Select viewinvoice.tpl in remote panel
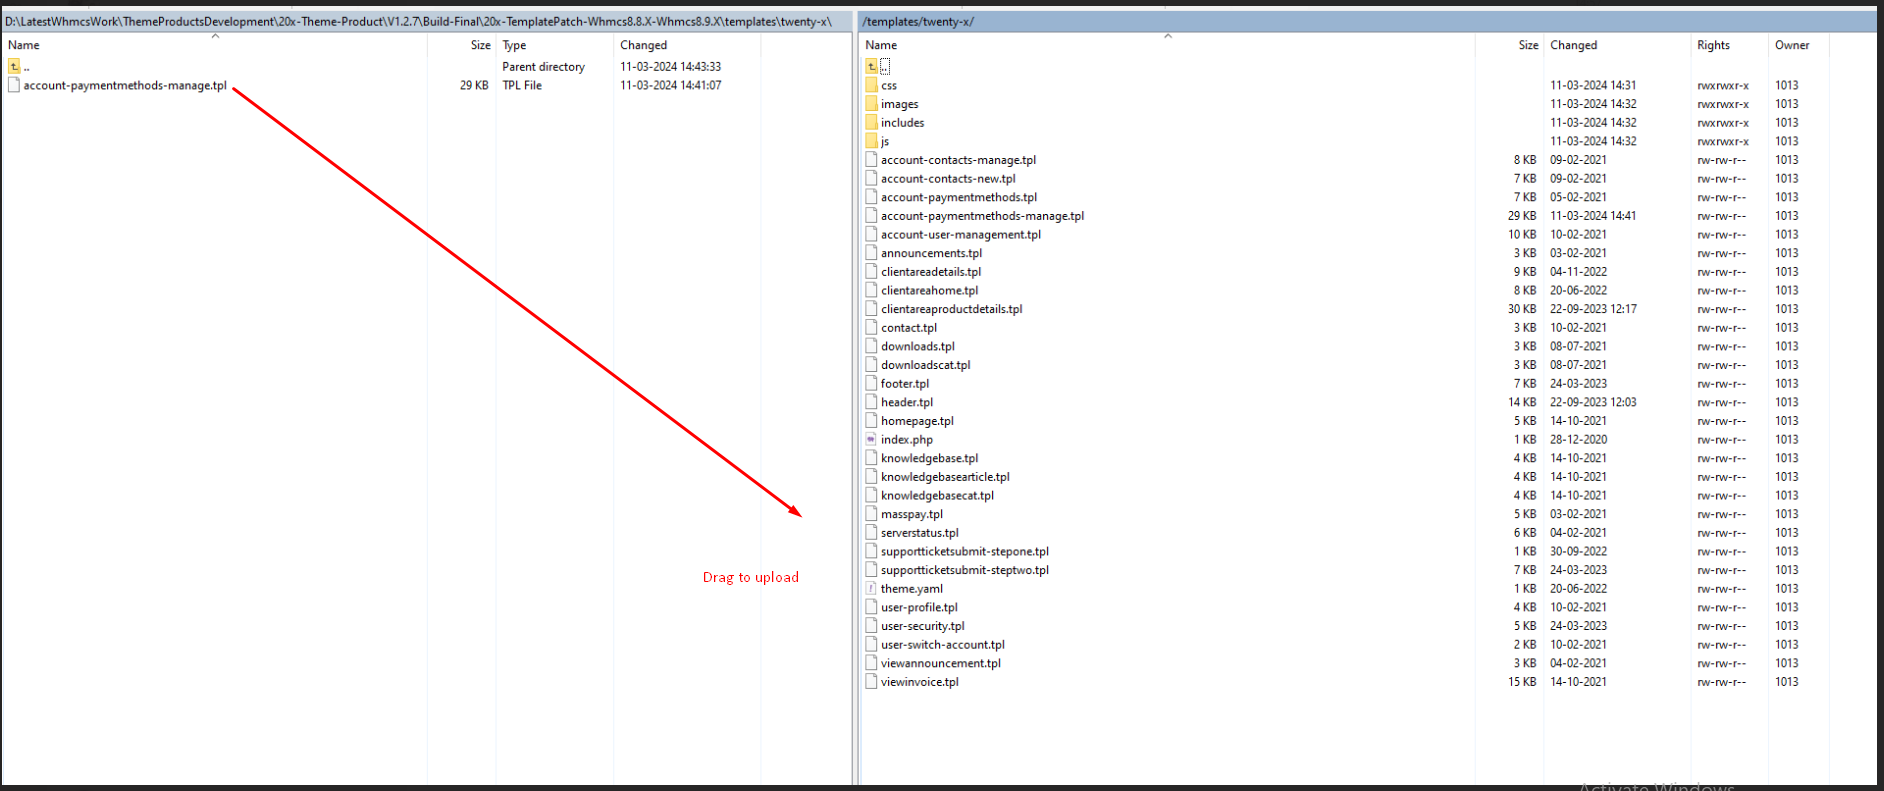Image resolution: width=1884 pixels, height=791 pixels. [x=919, y=682]
